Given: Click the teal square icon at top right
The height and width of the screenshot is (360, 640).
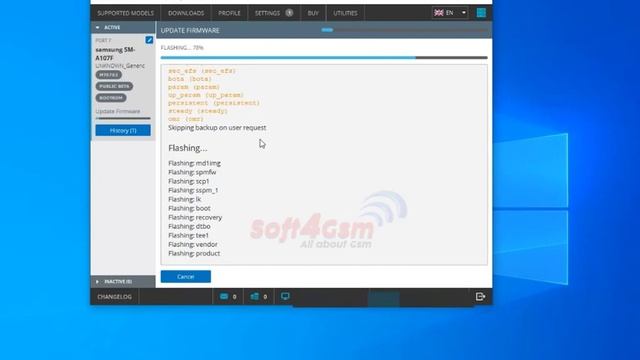Looking at the screenshot, I should pyautogui.click(x=481, y=13).
